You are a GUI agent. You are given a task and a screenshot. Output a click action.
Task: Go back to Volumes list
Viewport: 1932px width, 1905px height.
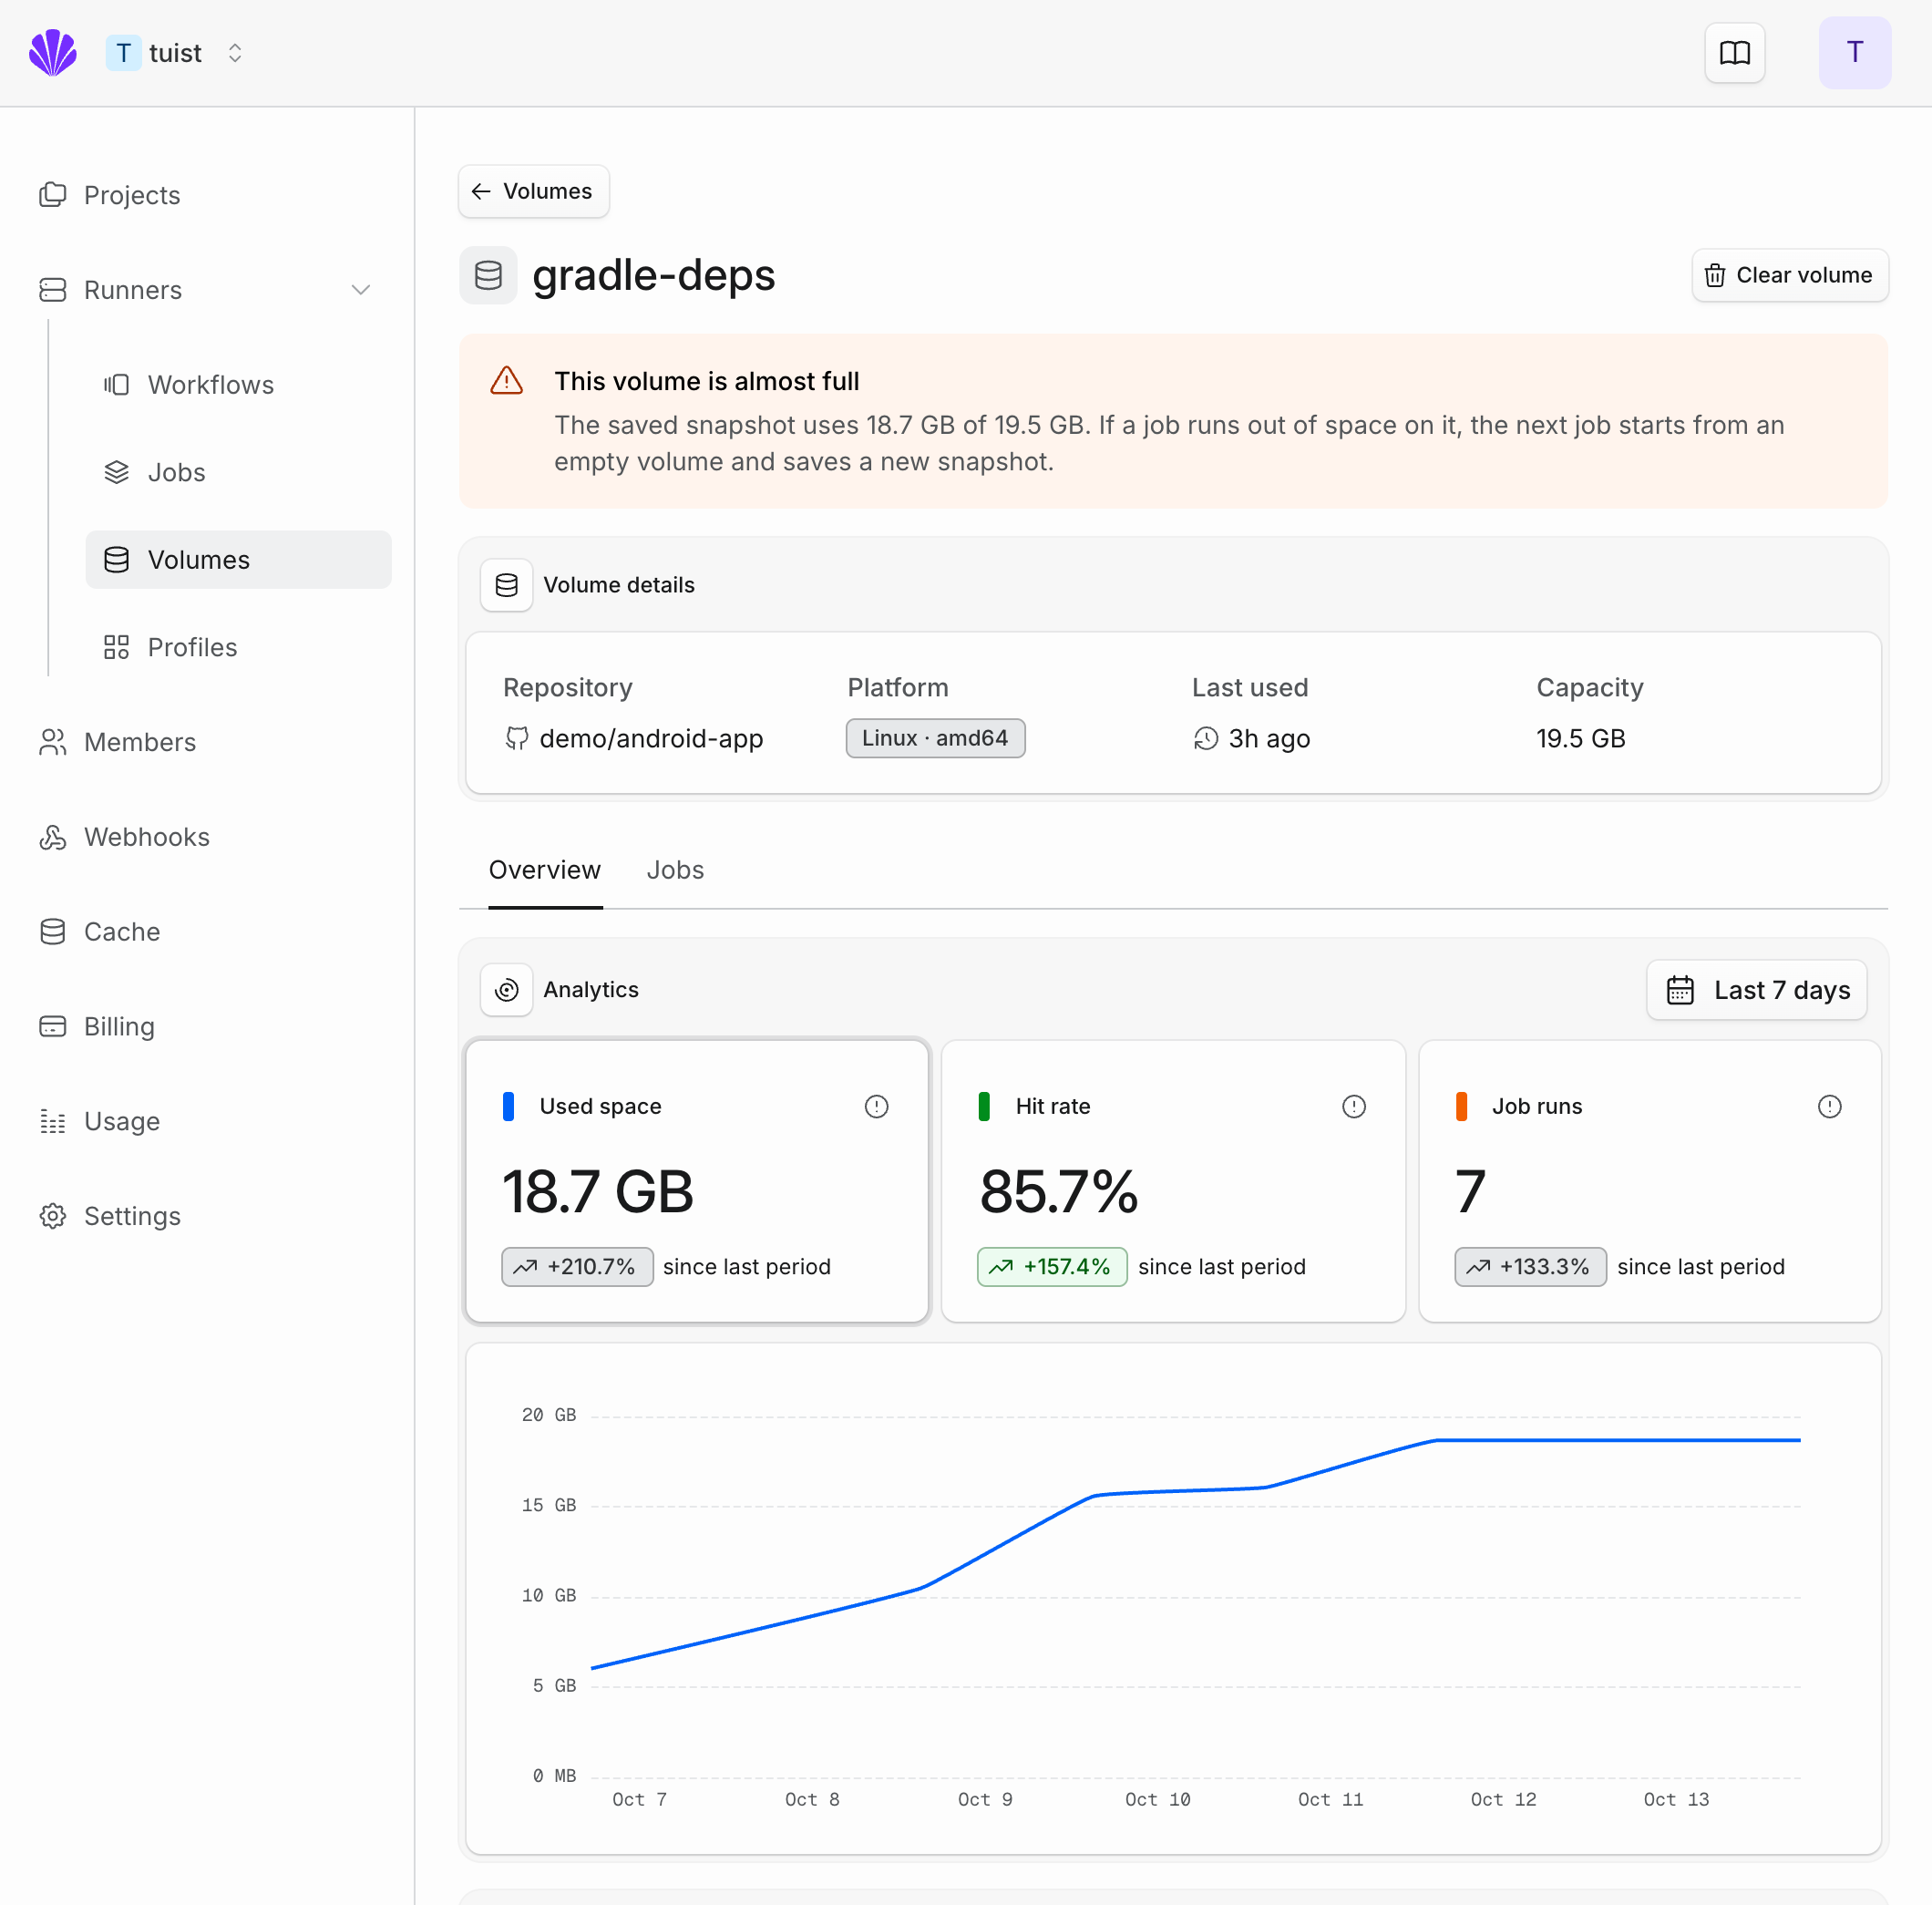533,191
